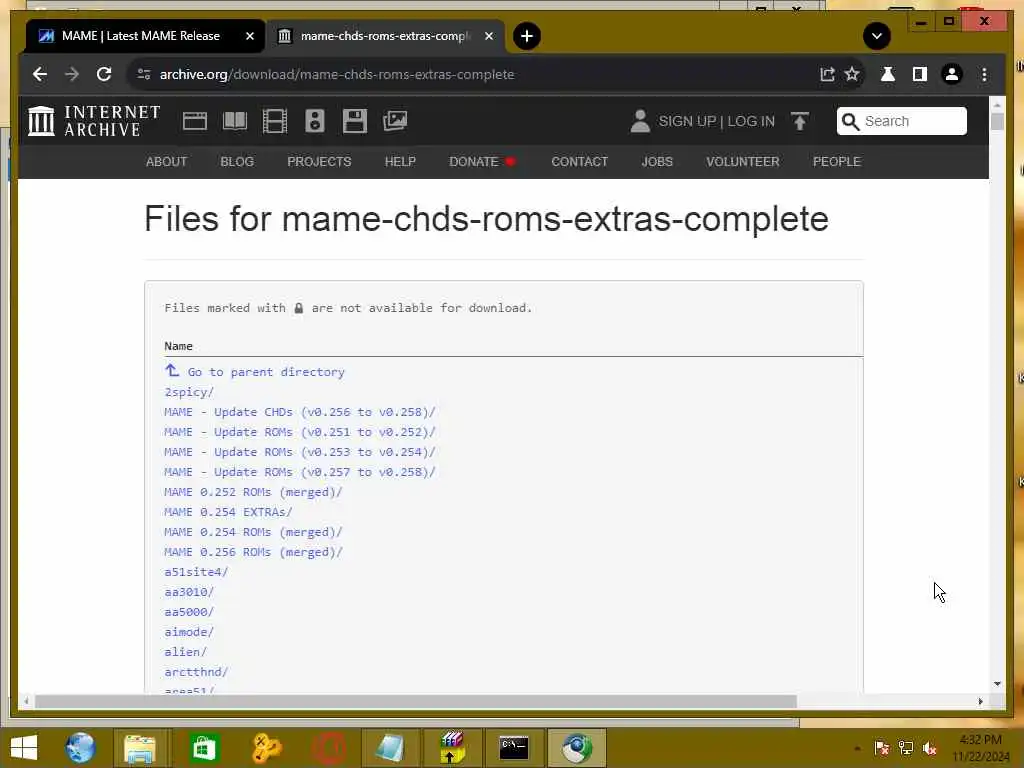Click the Internet Archive logo
Viewport: 1024px width, 768px height.
click(x=94, y=121)
